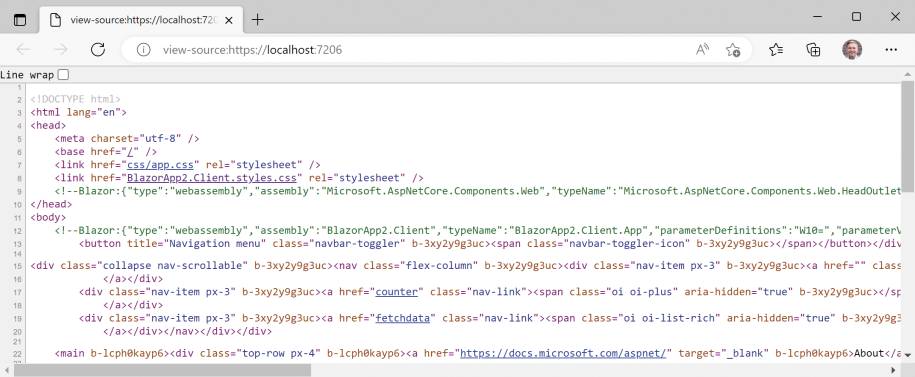Open the Collections panel
Image resolution: width=915 pixels, height=377 pixels.
coord(813,50)
